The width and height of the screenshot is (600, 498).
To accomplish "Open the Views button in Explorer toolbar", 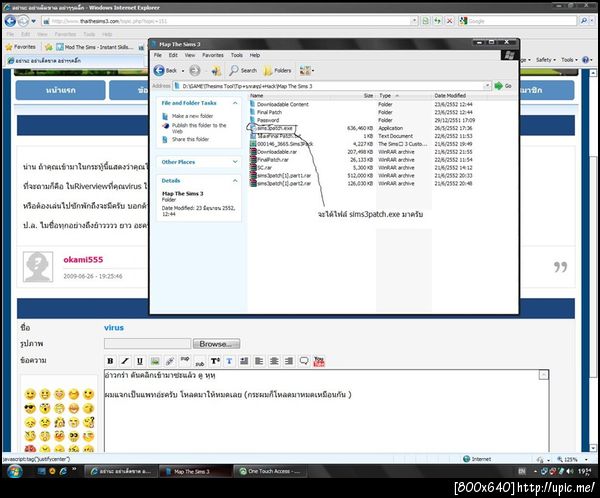I will pos(307,70).
